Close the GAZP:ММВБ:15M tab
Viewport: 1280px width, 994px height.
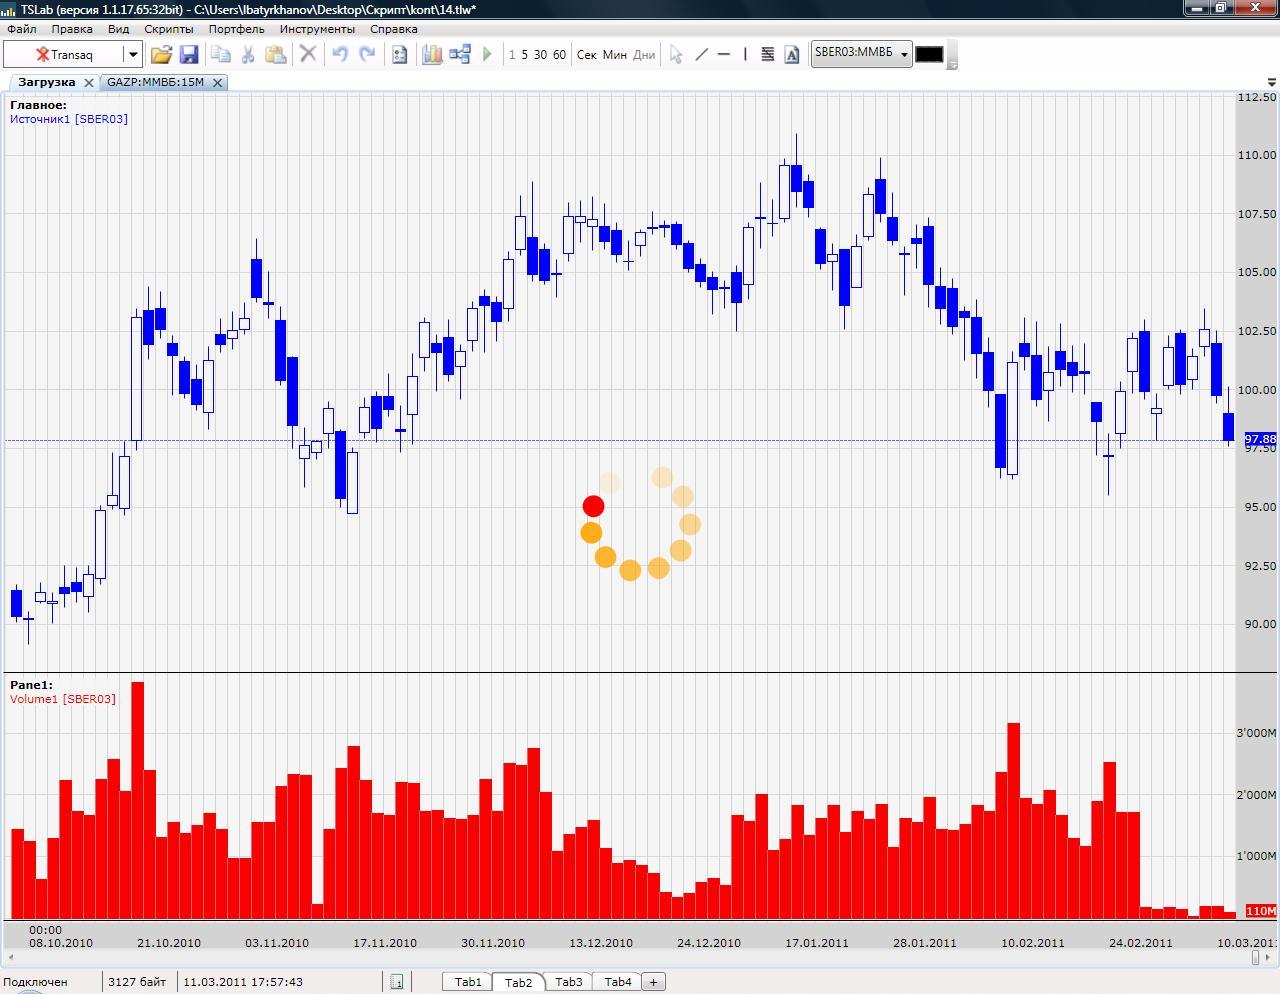point(218,82)
